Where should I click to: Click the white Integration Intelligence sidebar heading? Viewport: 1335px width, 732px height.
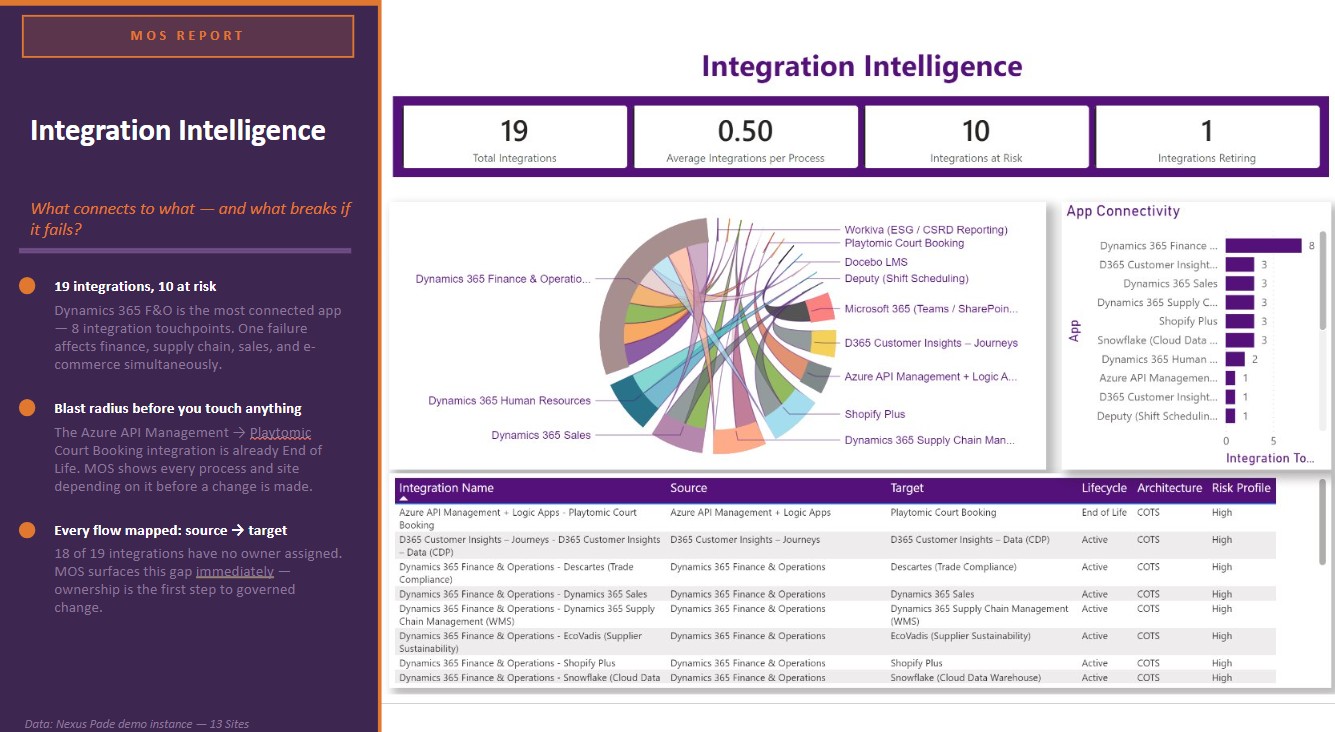click(178, 131)
